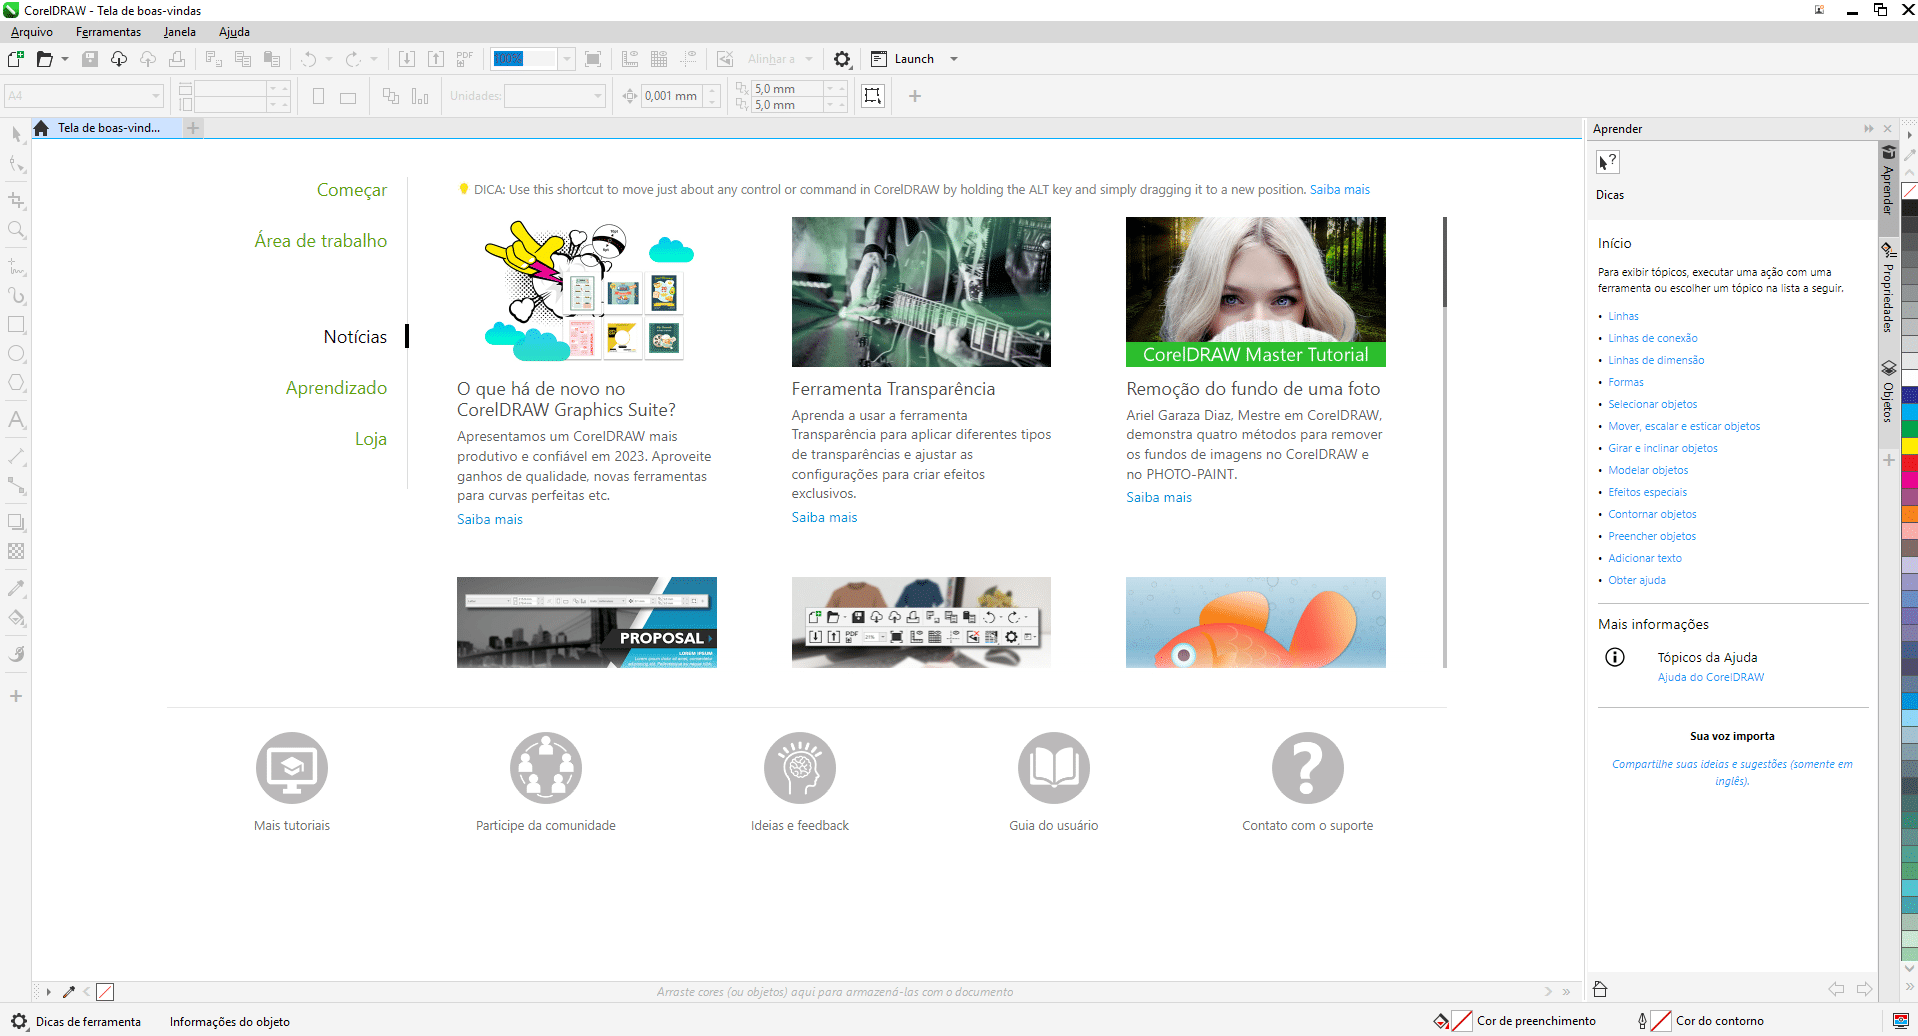This screenshot has width=1918, height=1036.
Task: Switch to the Tela de boas-vindas tab
Action: pyautogui.click(x=107, y=128)
